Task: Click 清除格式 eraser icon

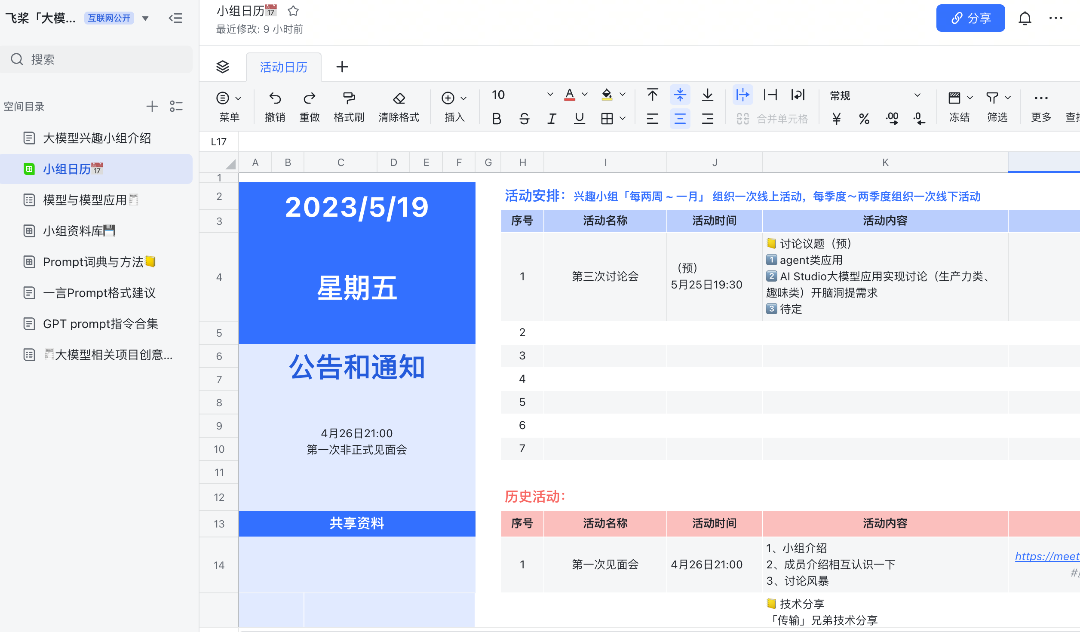Action: point(399,98)
